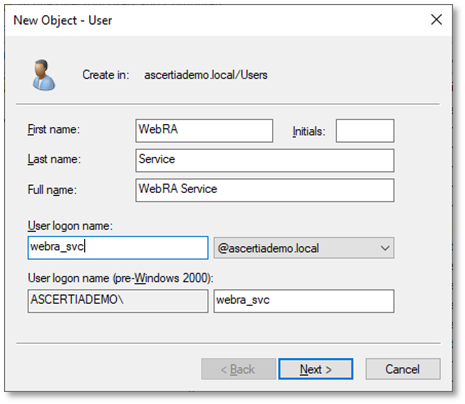
Task: Focus the First name field containing WebRA
Action: pyautogui.click(x=204, y=131)
